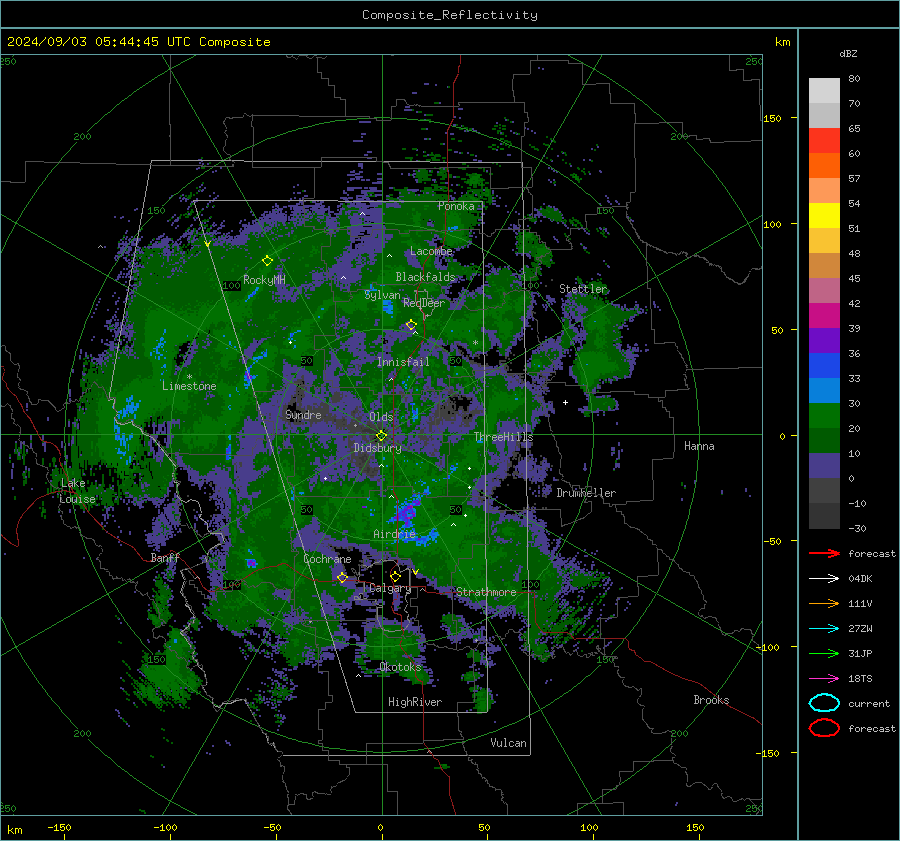Select the orange 60-57 dBZ swatch
The height and width of the screenshot is (841, 900).
(824, 166)
